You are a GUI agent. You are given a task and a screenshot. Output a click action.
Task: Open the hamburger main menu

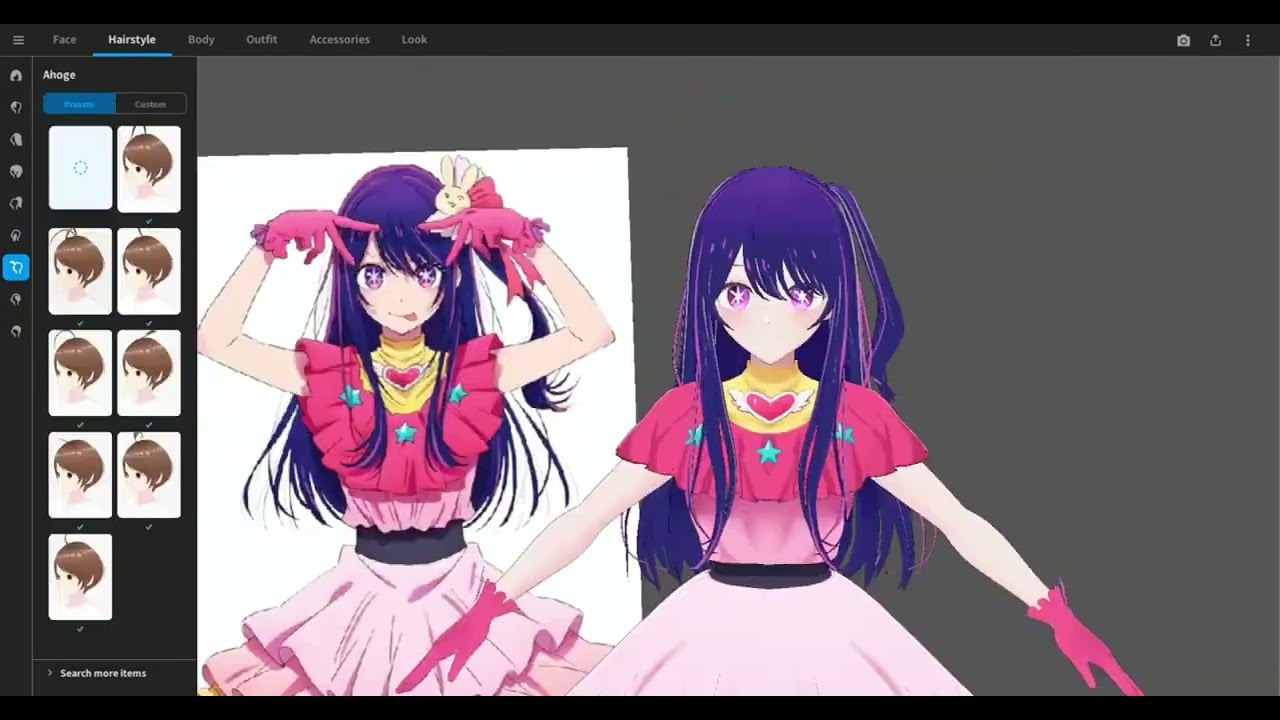tap(18, 40)
